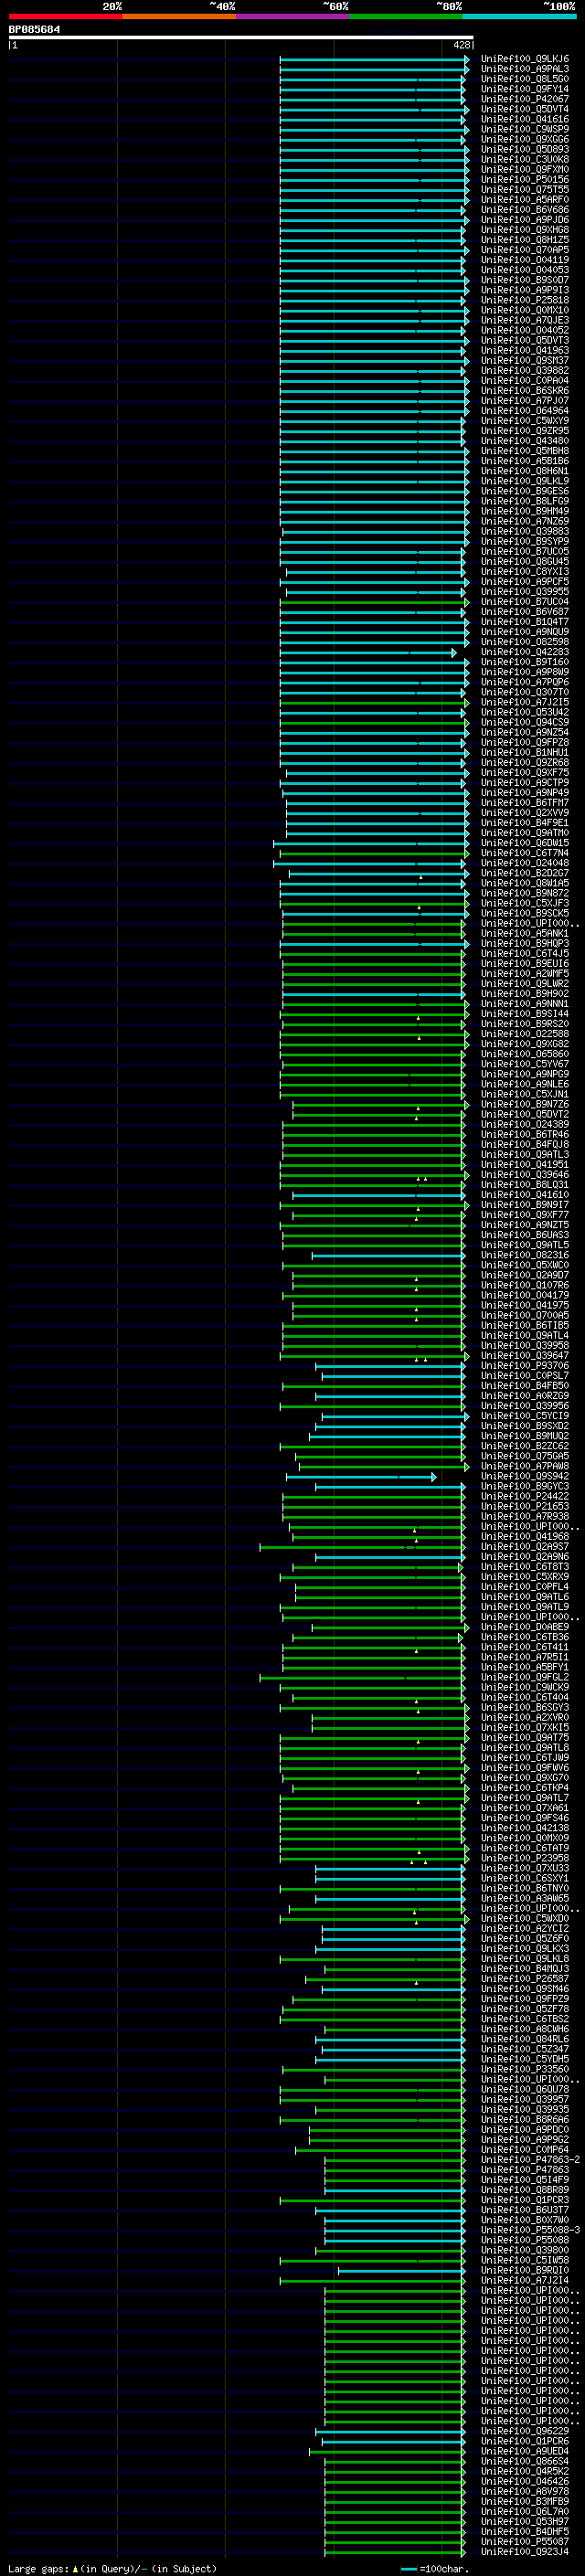
Task: Select the UniRef100_Q107R6 label
Action: 525,1285
